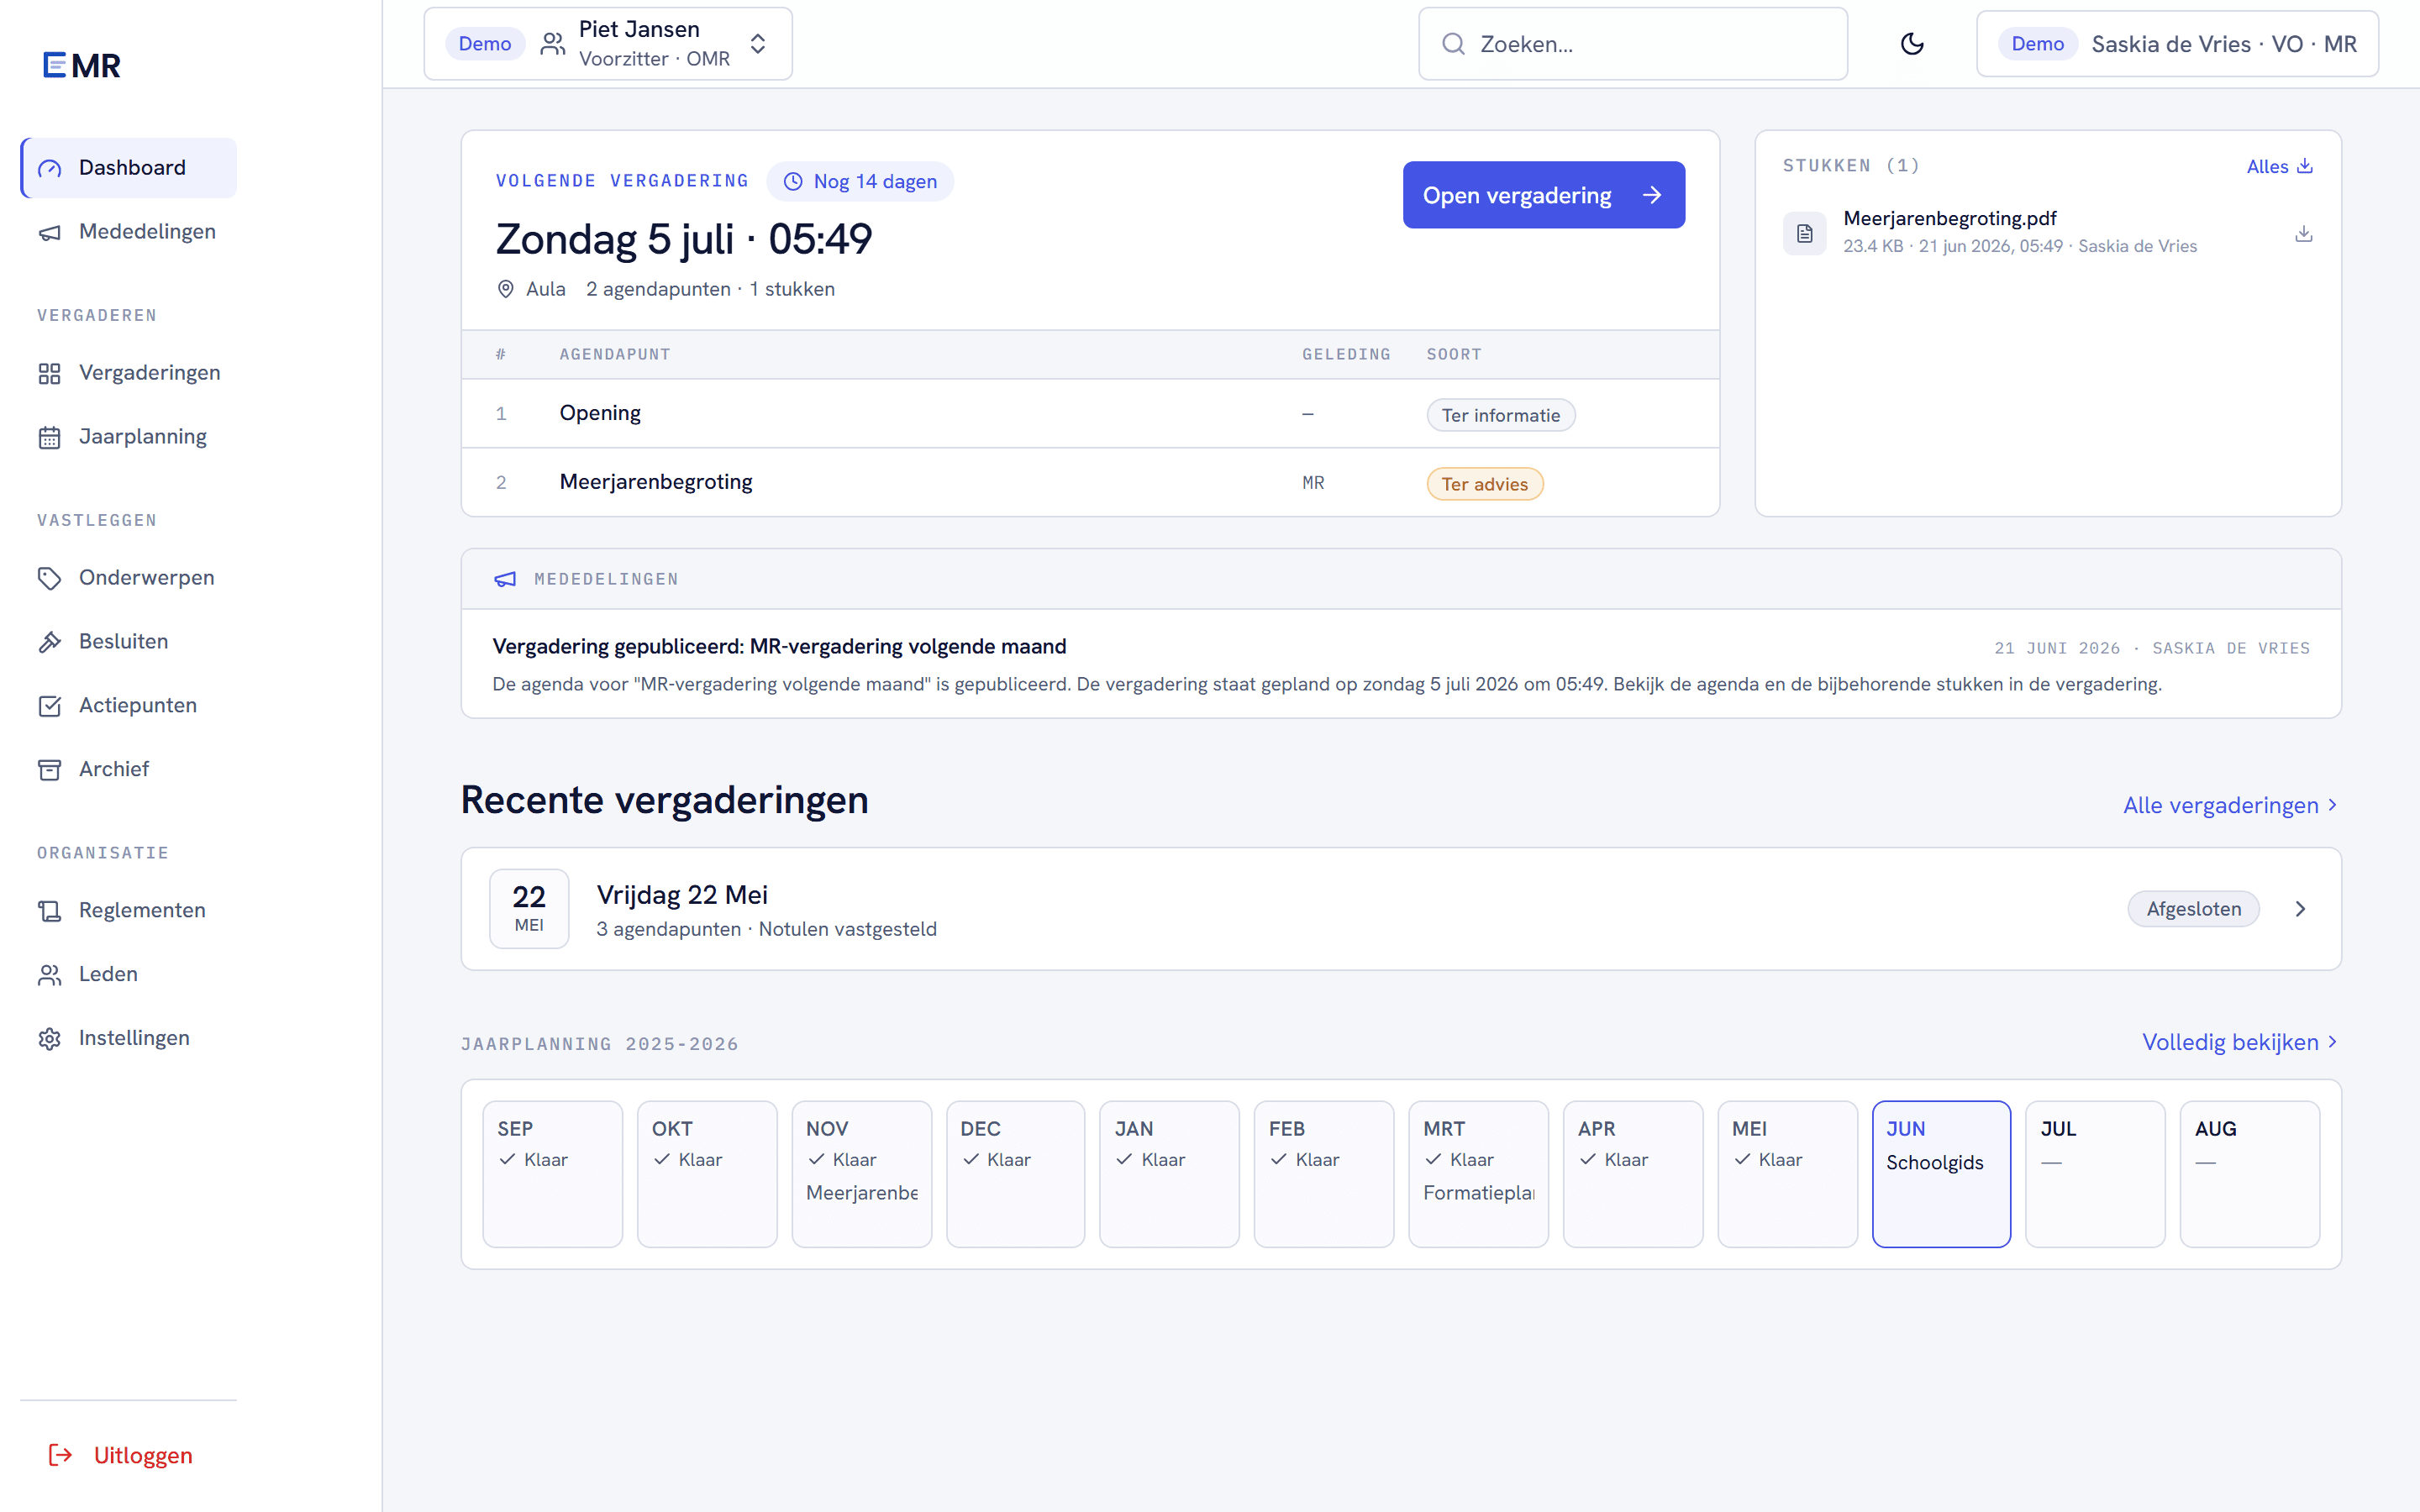
Task: Select the OKT month card
Action: [x=707, y=1174]
